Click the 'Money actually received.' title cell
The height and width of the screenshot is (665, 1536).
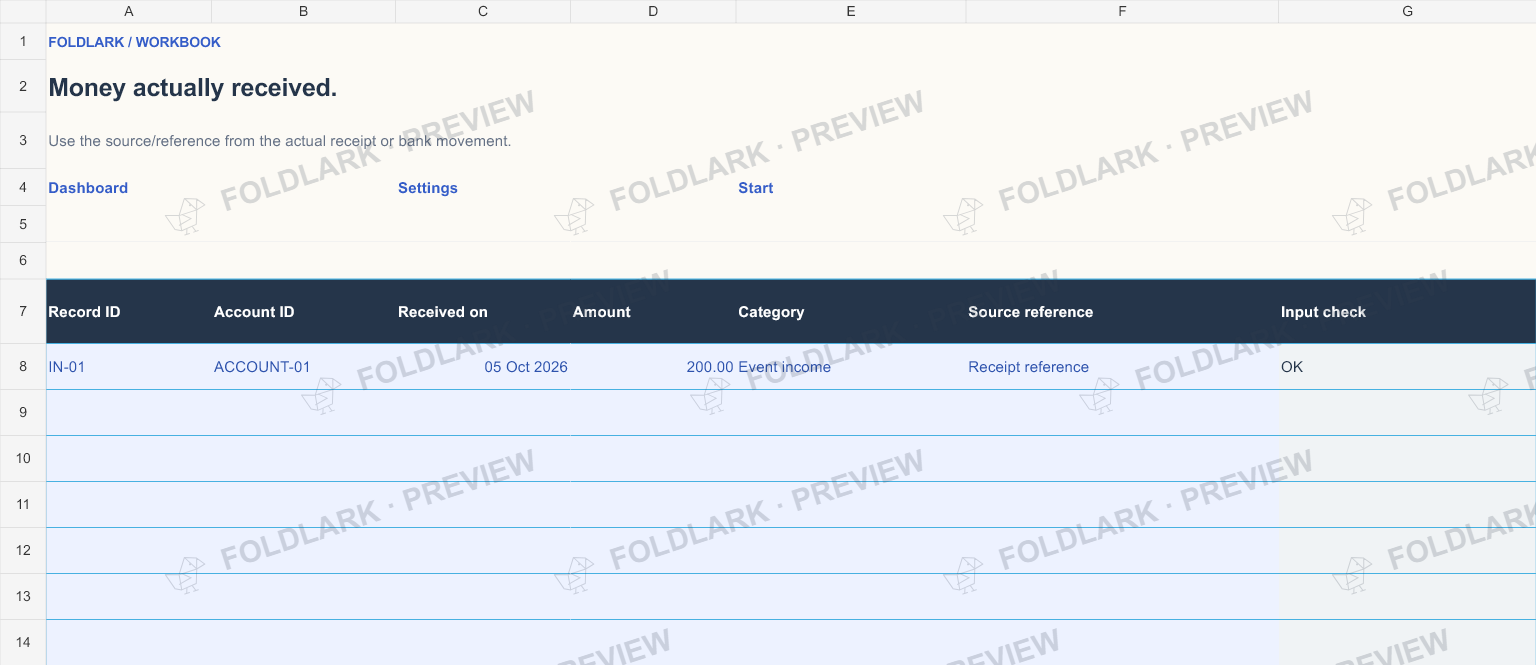(x=193, y=88)
